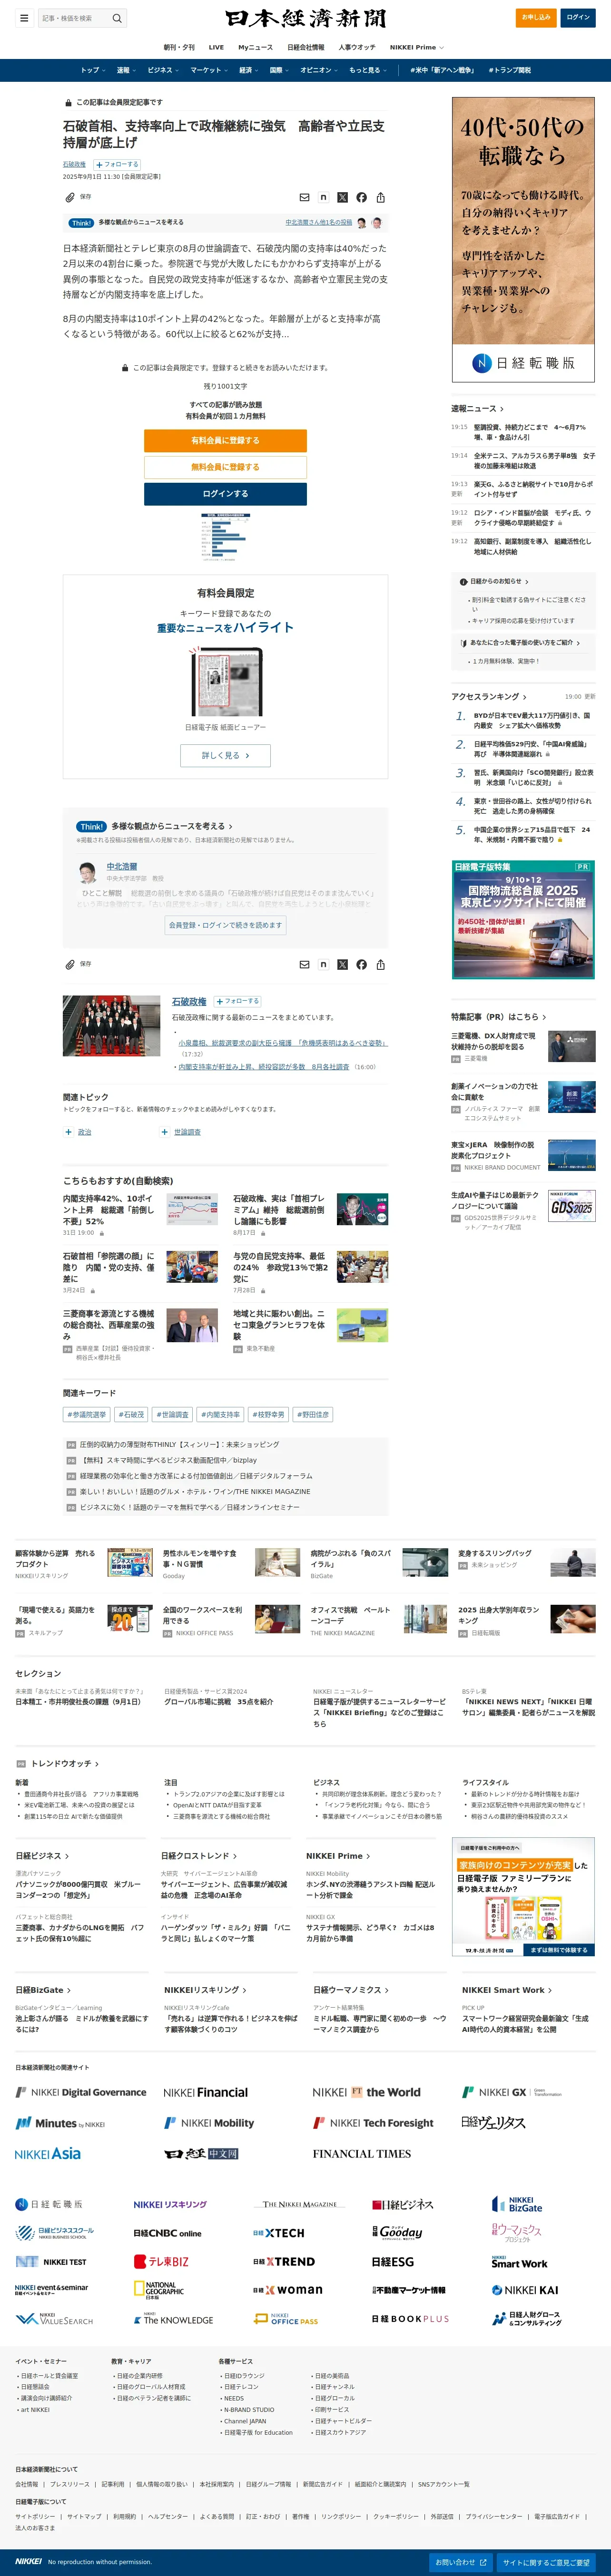Expand the NIKKEI Prime menu
Viewport: 611px width, 2576px height.
pos(416,47)
